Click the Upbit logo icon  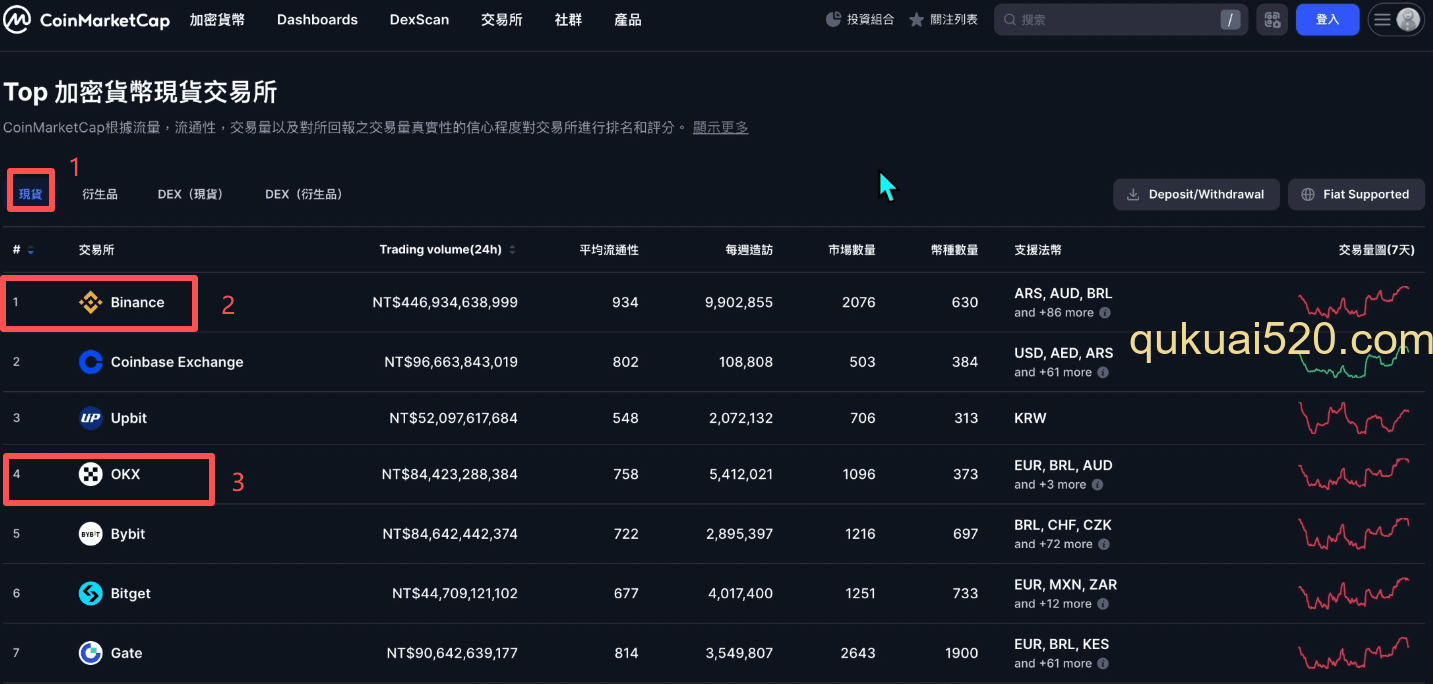(x=91, y=418)
